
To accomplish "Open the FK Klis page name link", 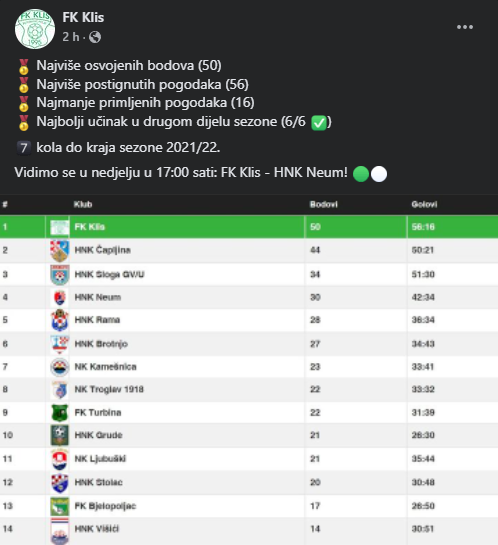I will pyautogui.click(x=83, y=17).
